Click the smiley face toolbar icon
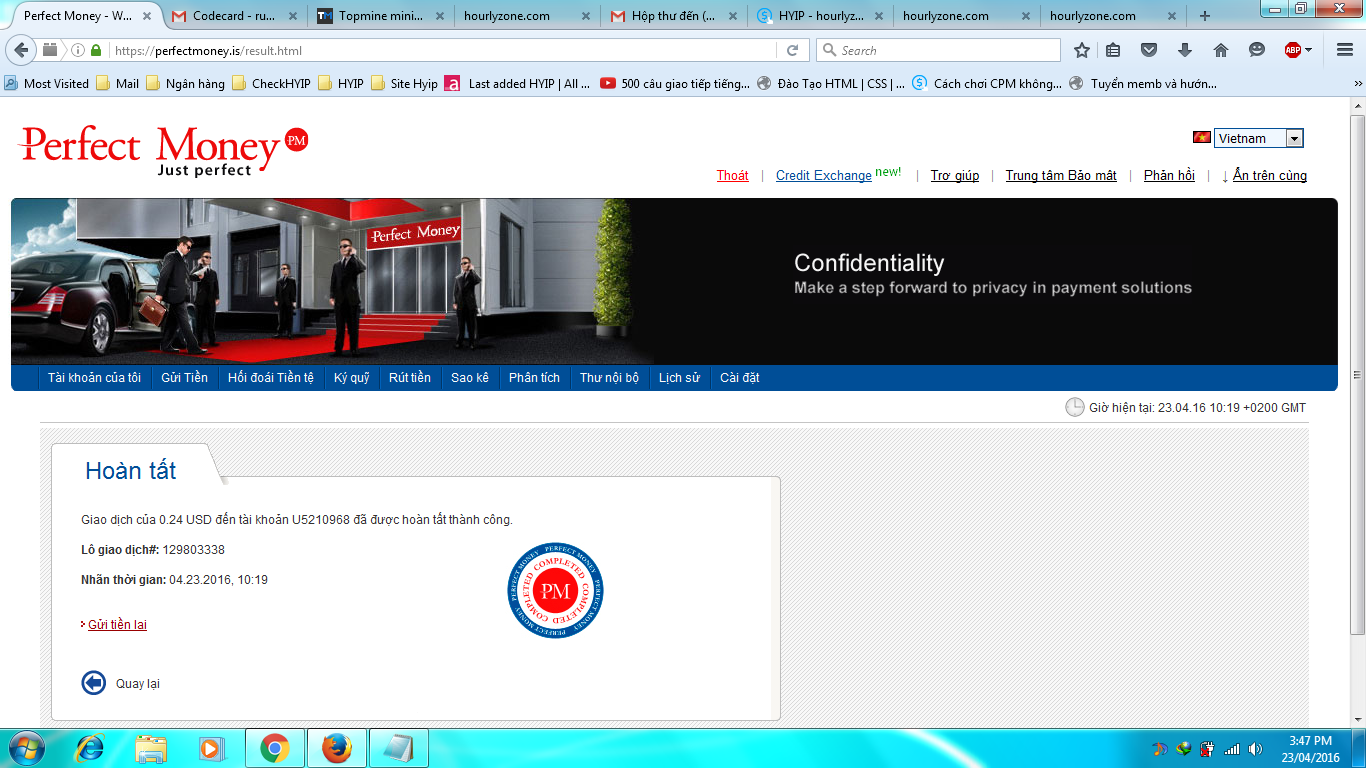The height and width of the screenshot is (768, 1366). coord(1257,50)
